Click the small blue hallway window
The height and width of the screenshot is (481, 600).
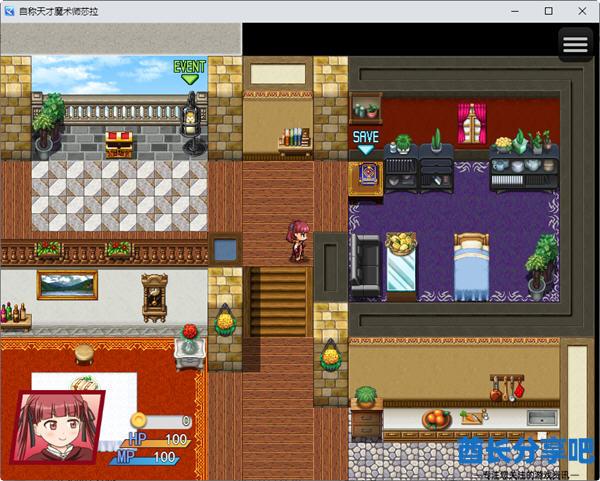pyautogui.click(x=225, y=249)
